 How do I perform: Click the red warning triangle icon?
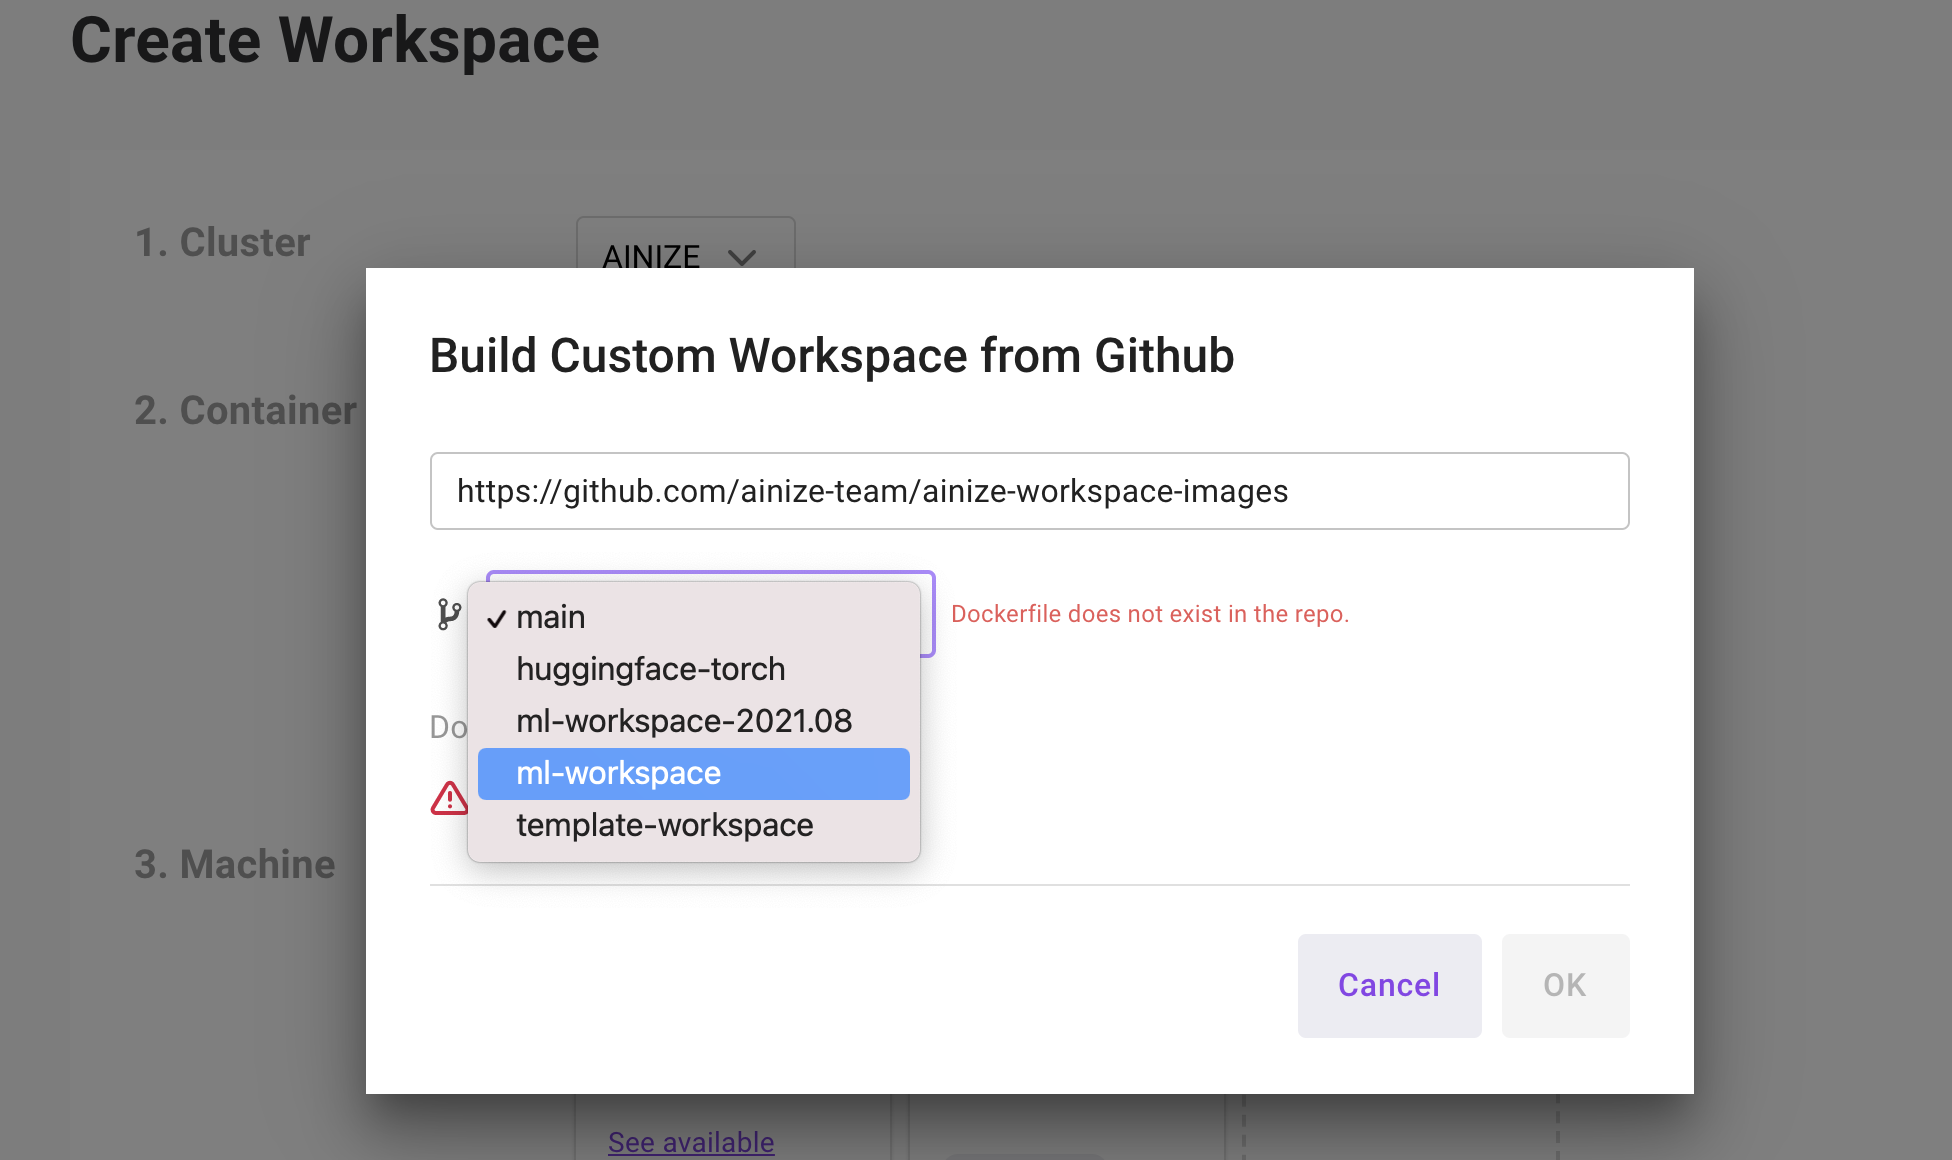pos(447,797)
